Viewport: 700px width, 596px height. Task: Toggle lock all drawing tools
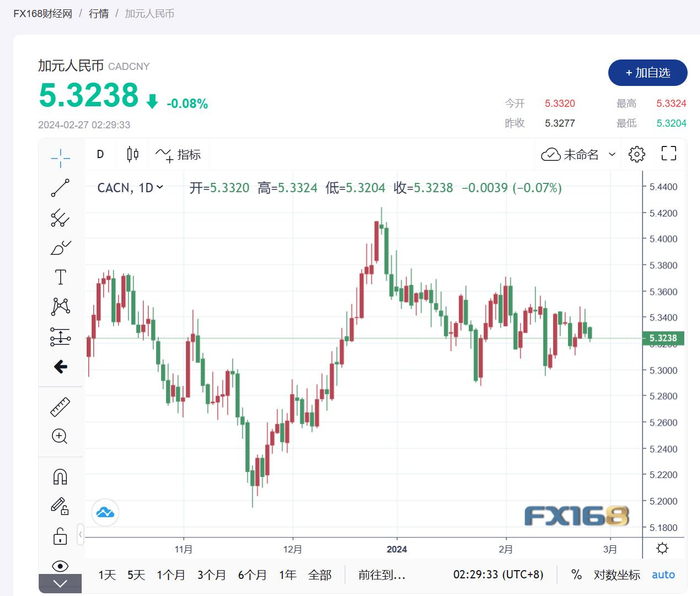coord(60,536)
